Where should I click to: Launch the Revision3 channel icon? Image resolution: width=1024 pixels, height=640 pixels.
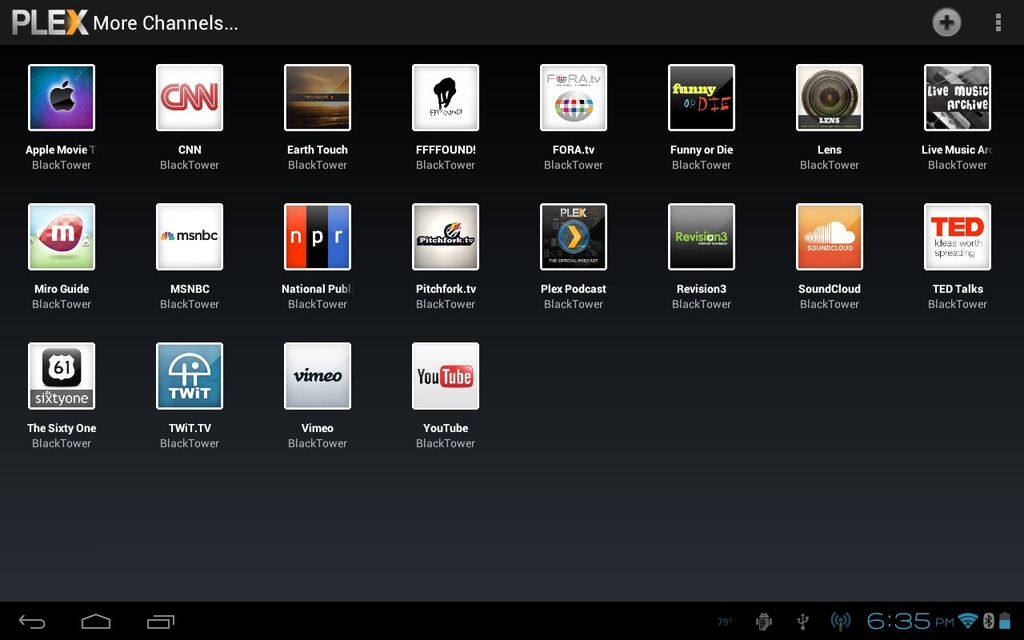(x=701, y=236)
